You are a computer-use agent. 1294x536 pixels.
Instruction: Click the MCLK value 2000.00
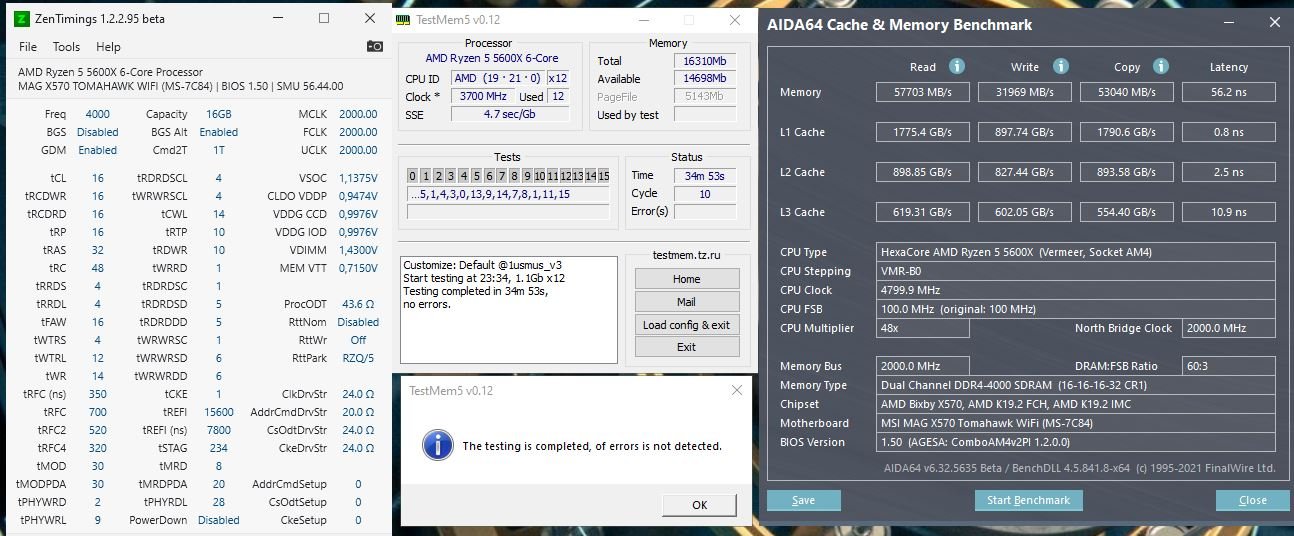(x=358, y=114)
